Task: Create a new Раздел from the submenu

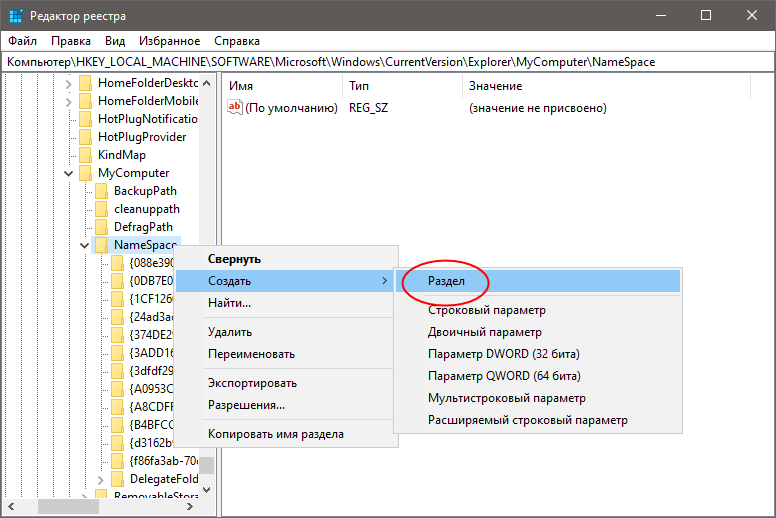Action: [538, 281]
